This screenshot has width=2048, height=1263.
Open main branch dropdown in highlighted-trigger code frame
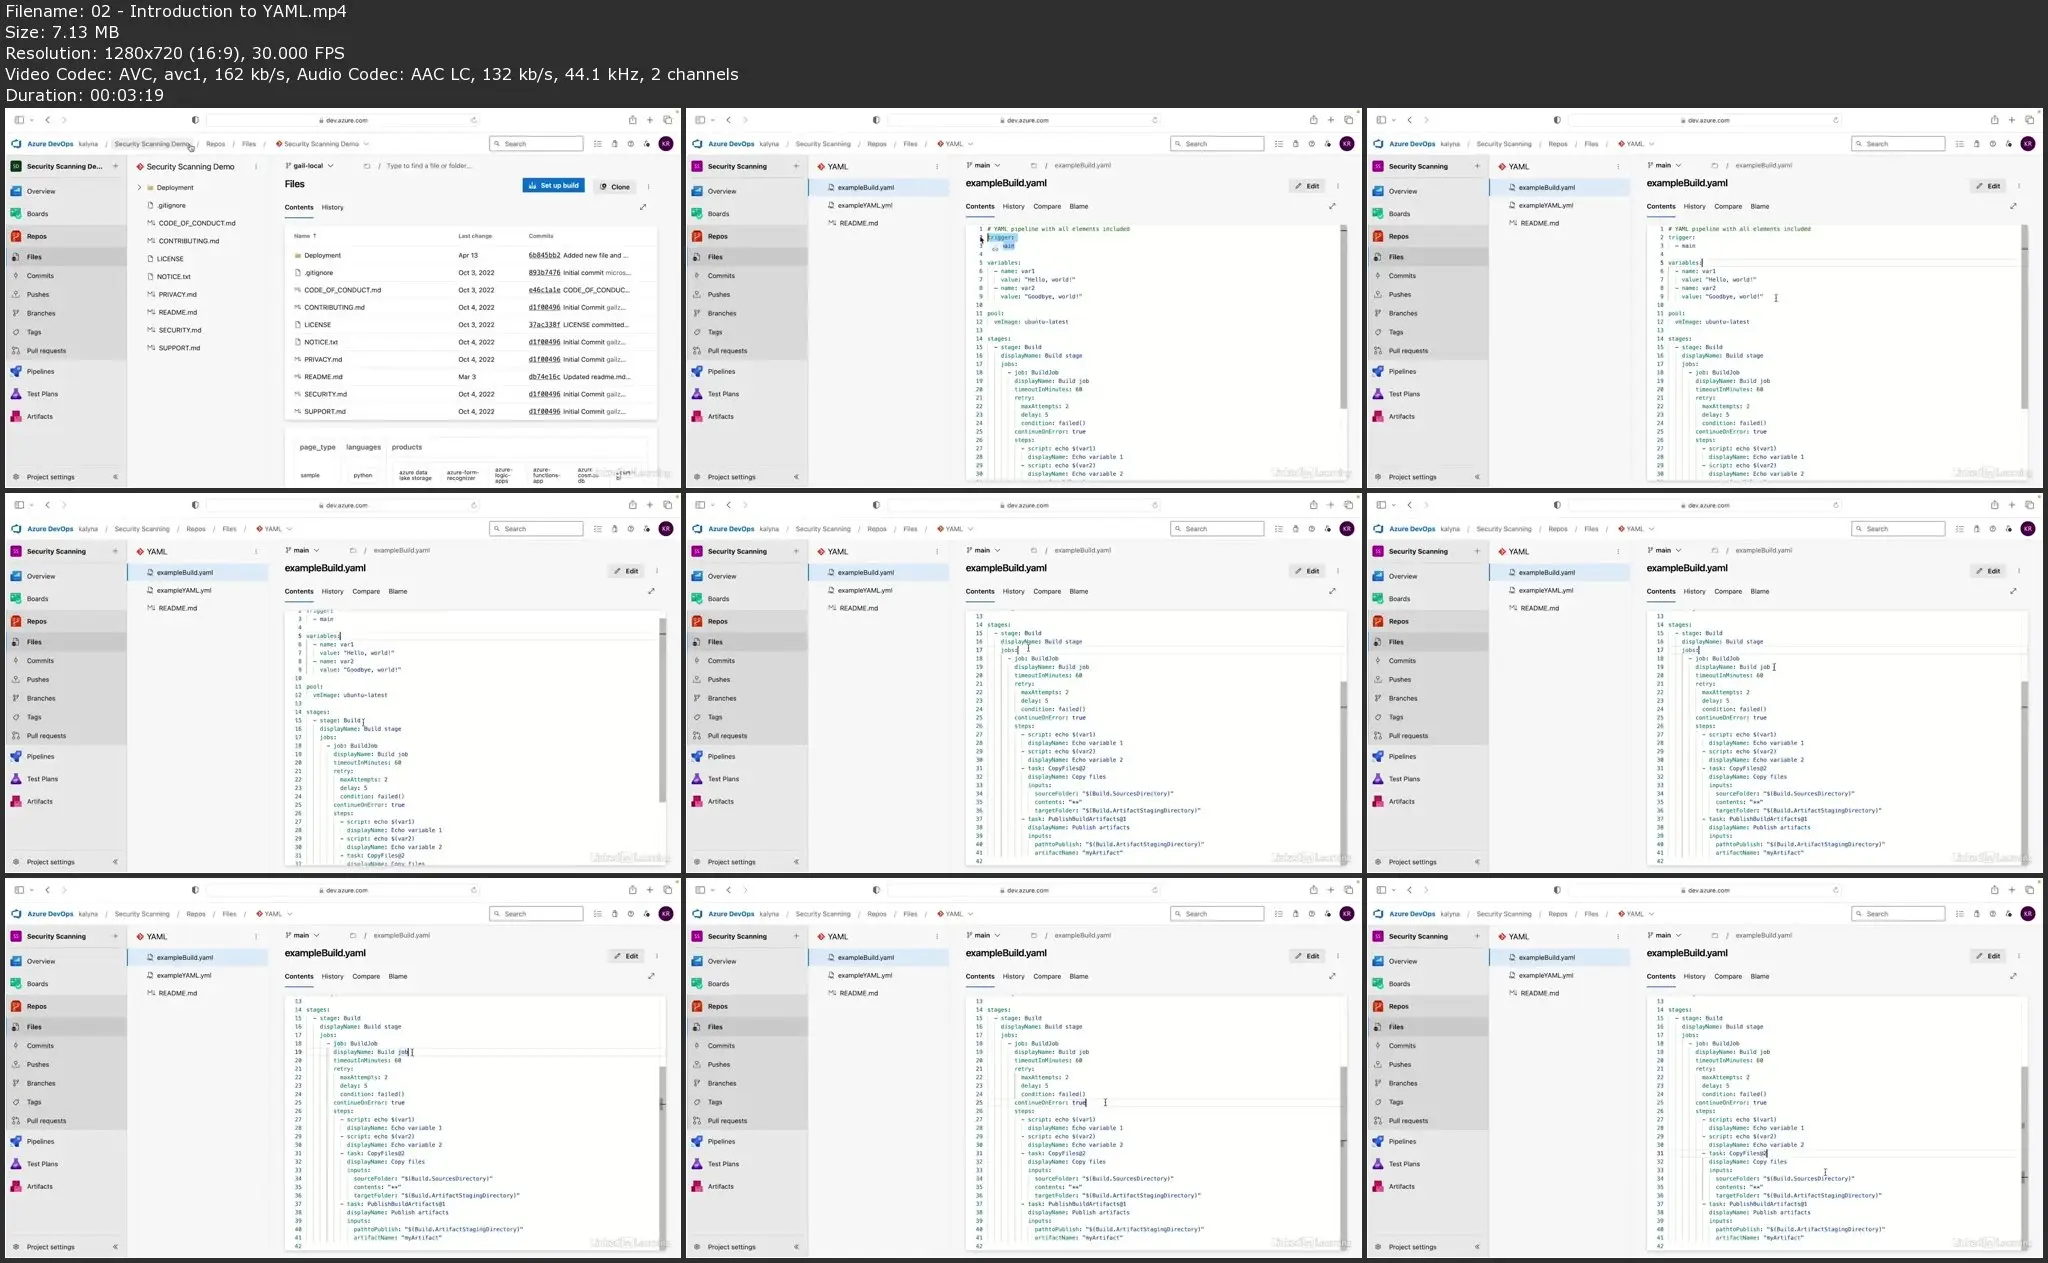pyautogui.click(x=984, y=165)
